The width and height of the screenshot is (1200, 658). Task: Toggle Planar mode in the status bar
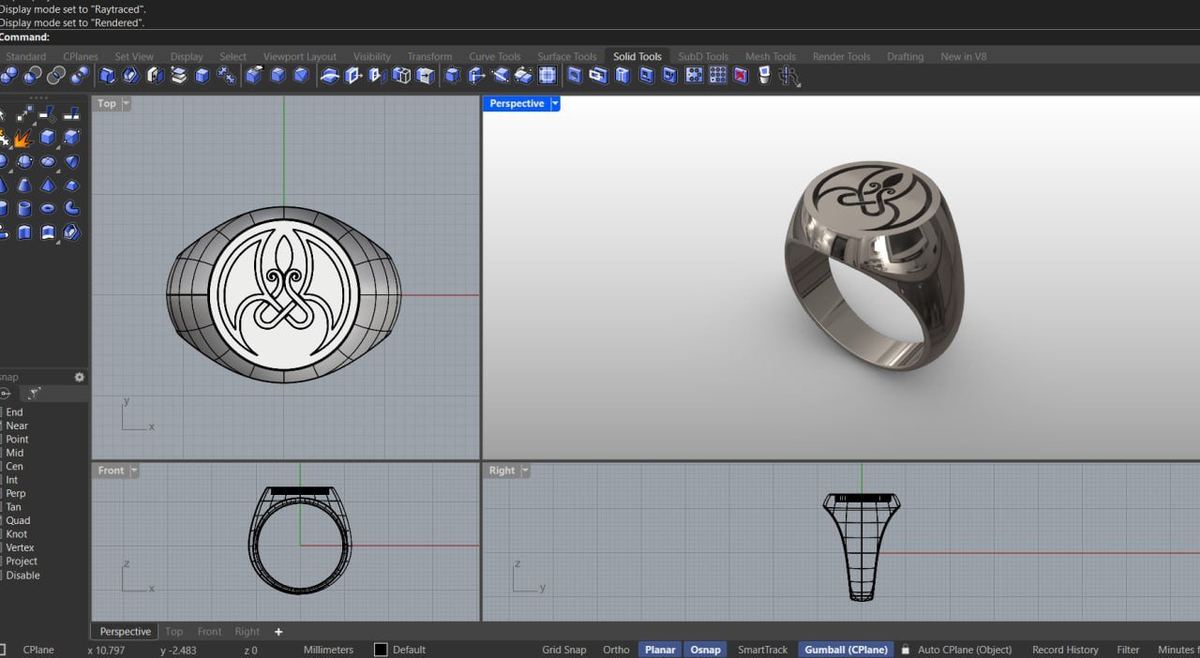tap(660, 650)
